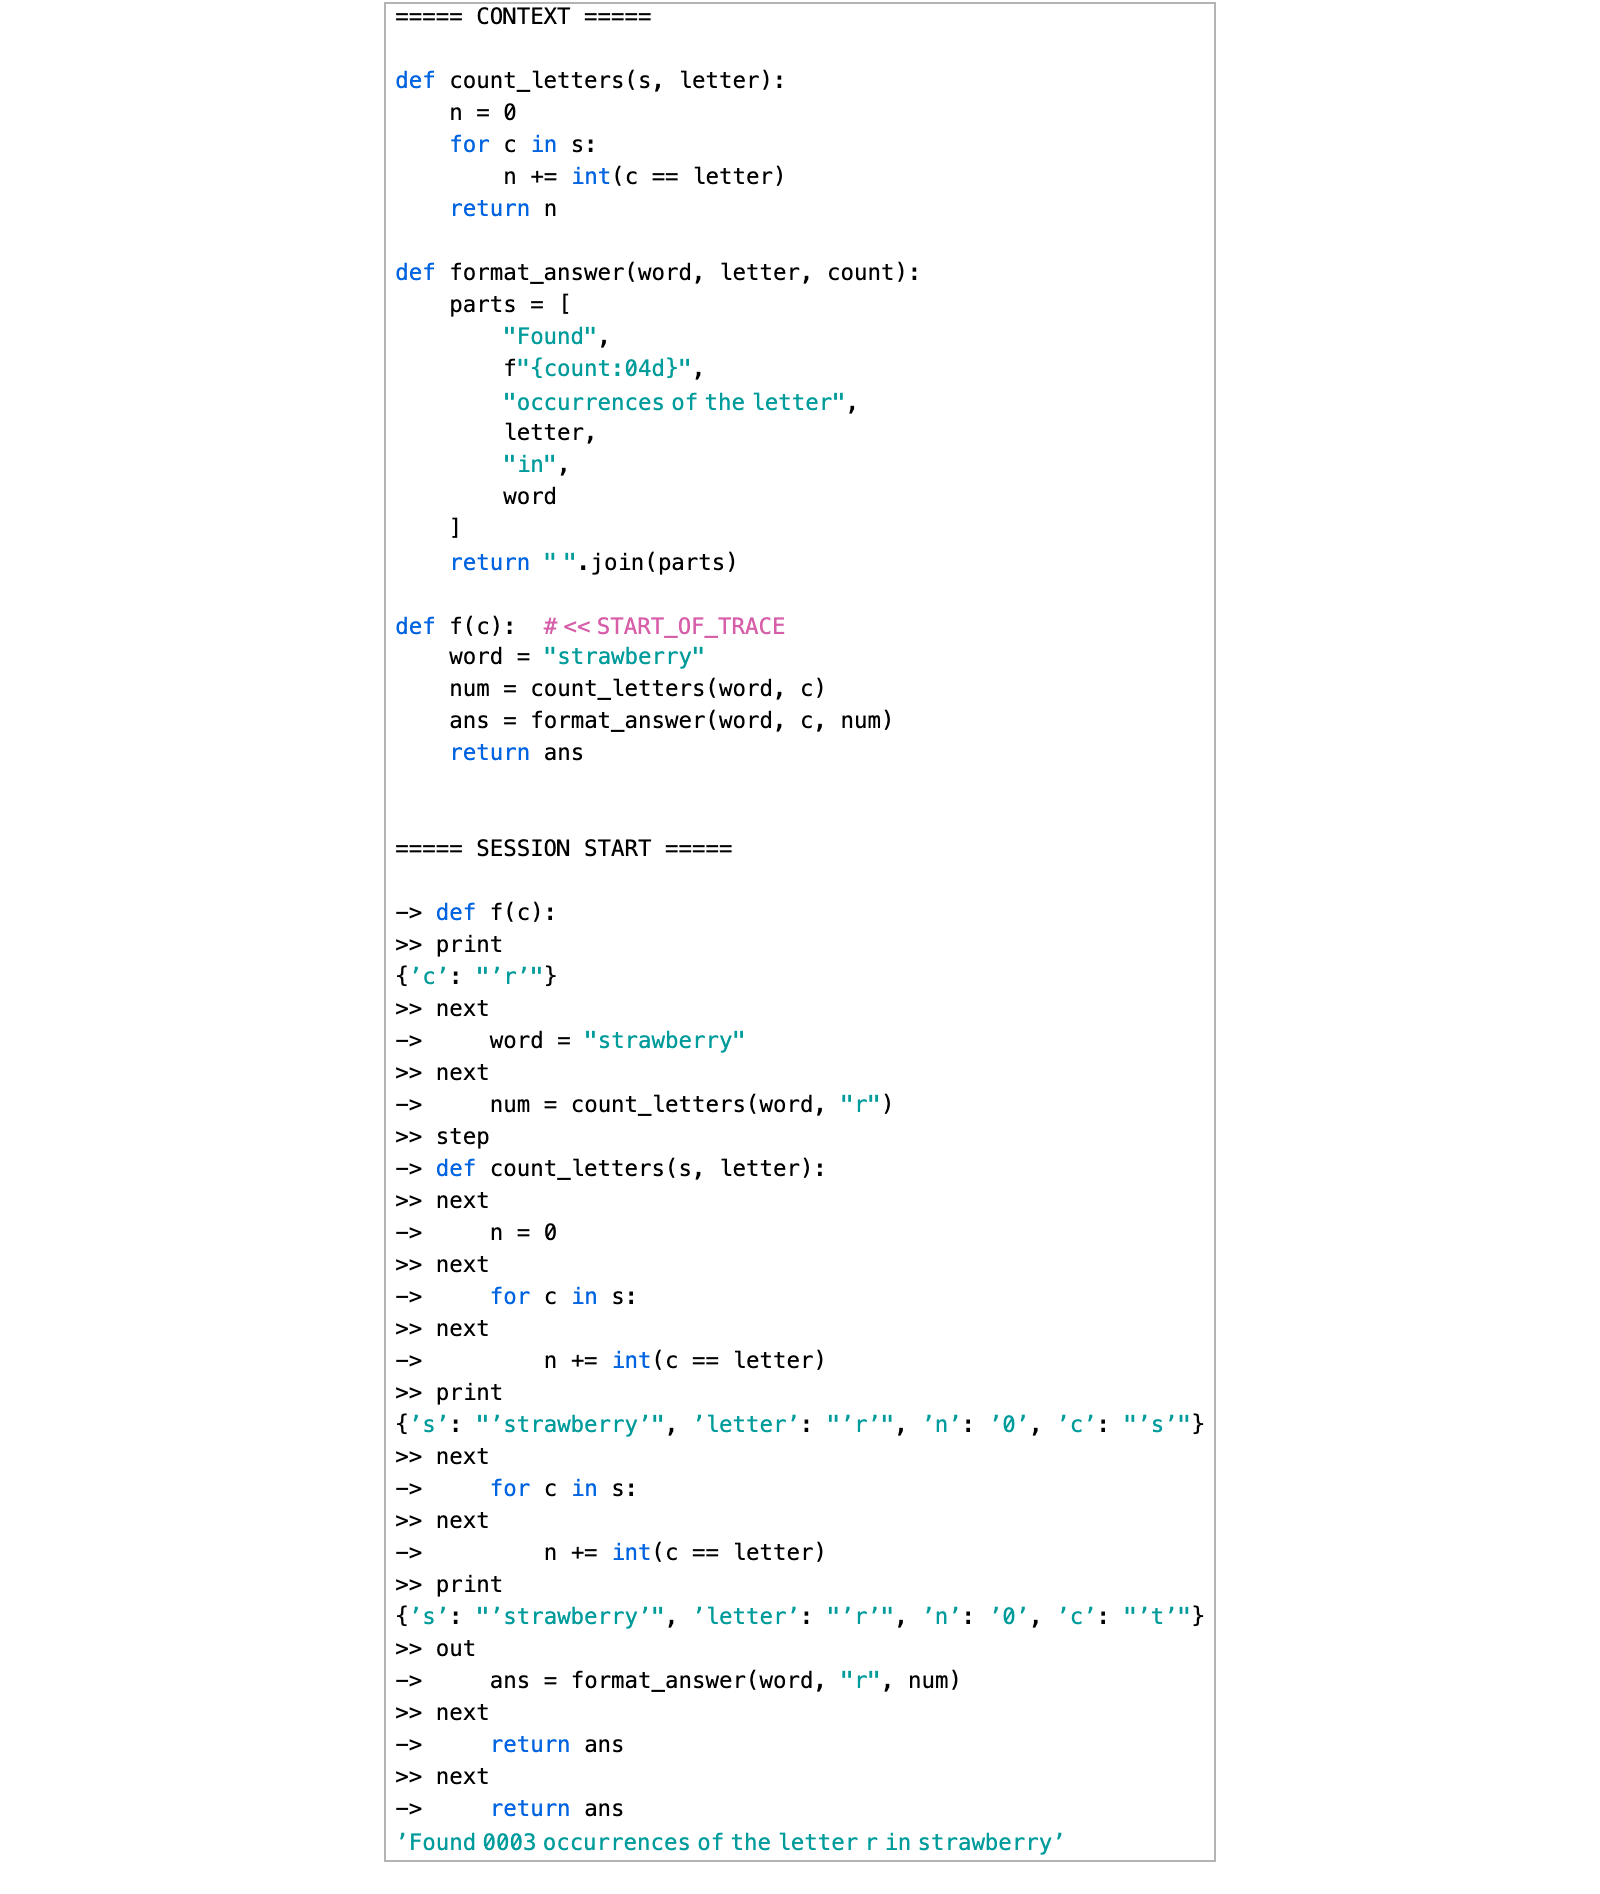Click the 'num = count_letters(word, c)' line
This screenshot has width=1600, height=1894.
(x=637, y=689)
